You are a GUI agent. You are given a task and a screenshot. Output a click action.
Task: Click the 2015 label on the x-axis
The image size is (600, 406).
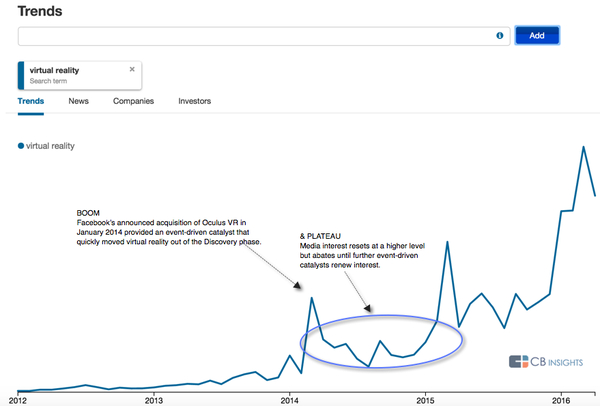tap(426, 400)
